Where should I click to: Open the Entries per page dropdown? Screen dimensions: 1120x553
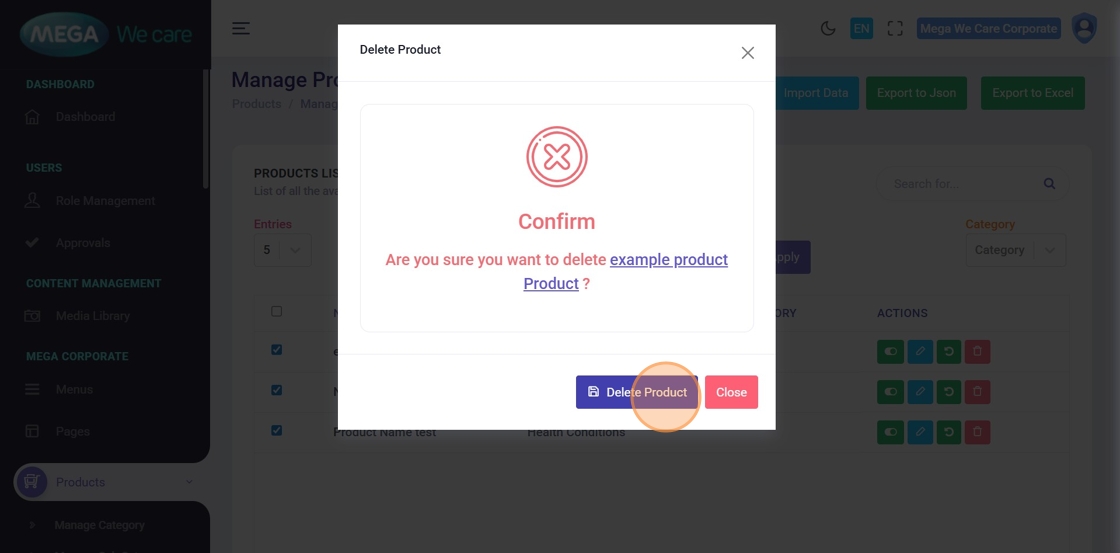[282, 250]
